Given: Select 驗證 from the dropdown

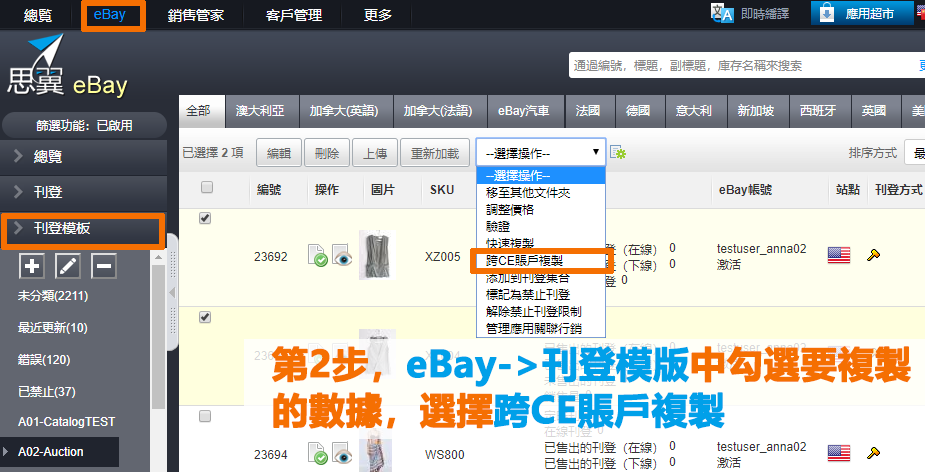Looking at the screenshot, I should 541,227.
